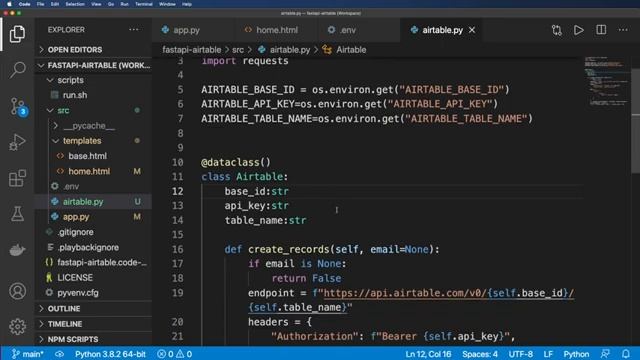Click the main branch indicator in status bar
Viewport: 640px width, 360px height.
[x=28, y=354]
